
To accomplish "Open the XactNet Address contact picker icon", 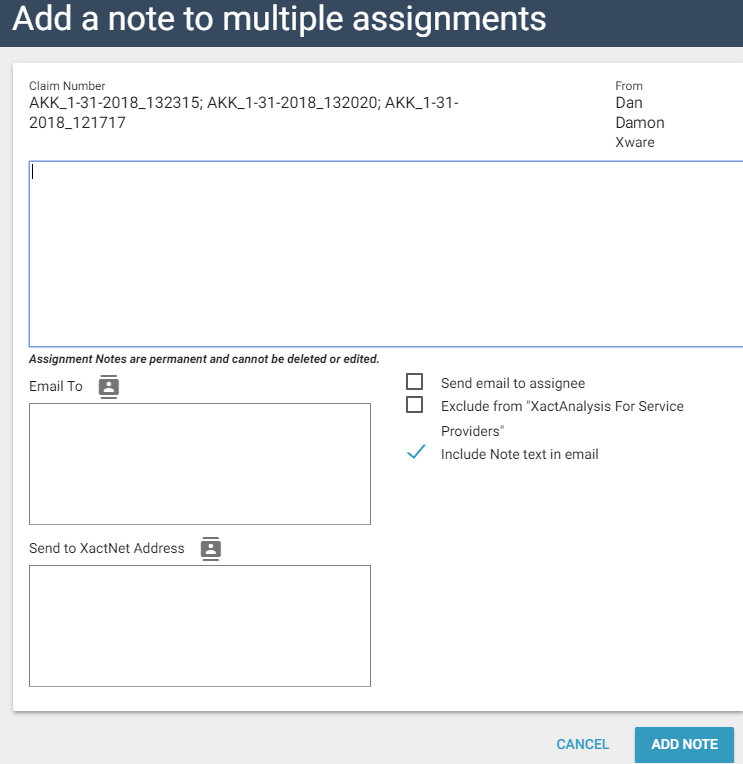I will [x=210, y=548].
